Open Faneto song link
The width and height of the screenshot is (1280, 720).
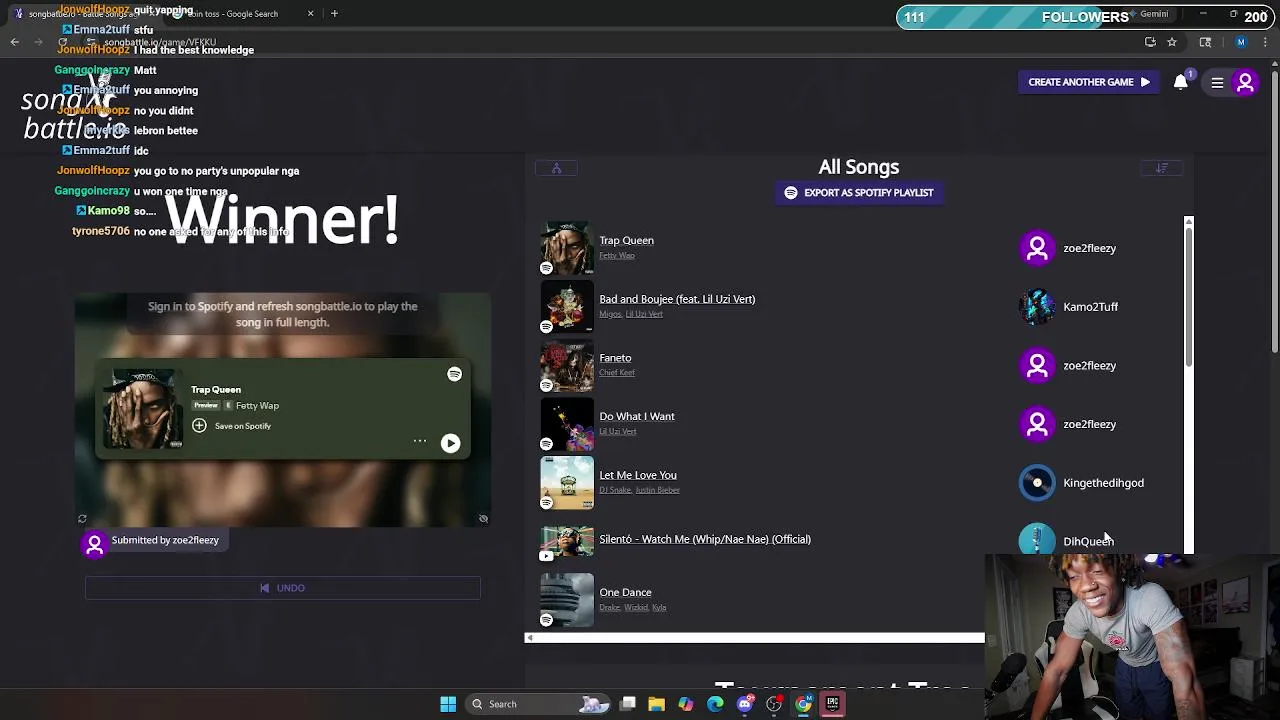615,358
